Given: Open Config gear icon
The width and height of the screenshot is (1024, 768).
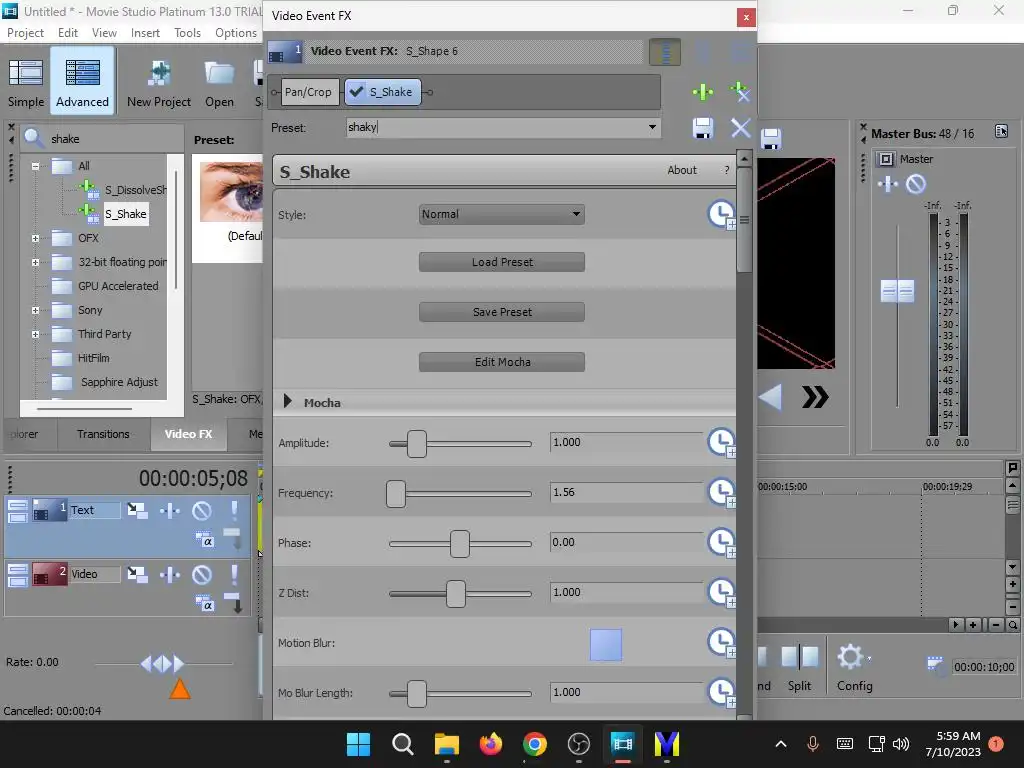Looking at the screenshot, I should point(850,657).
